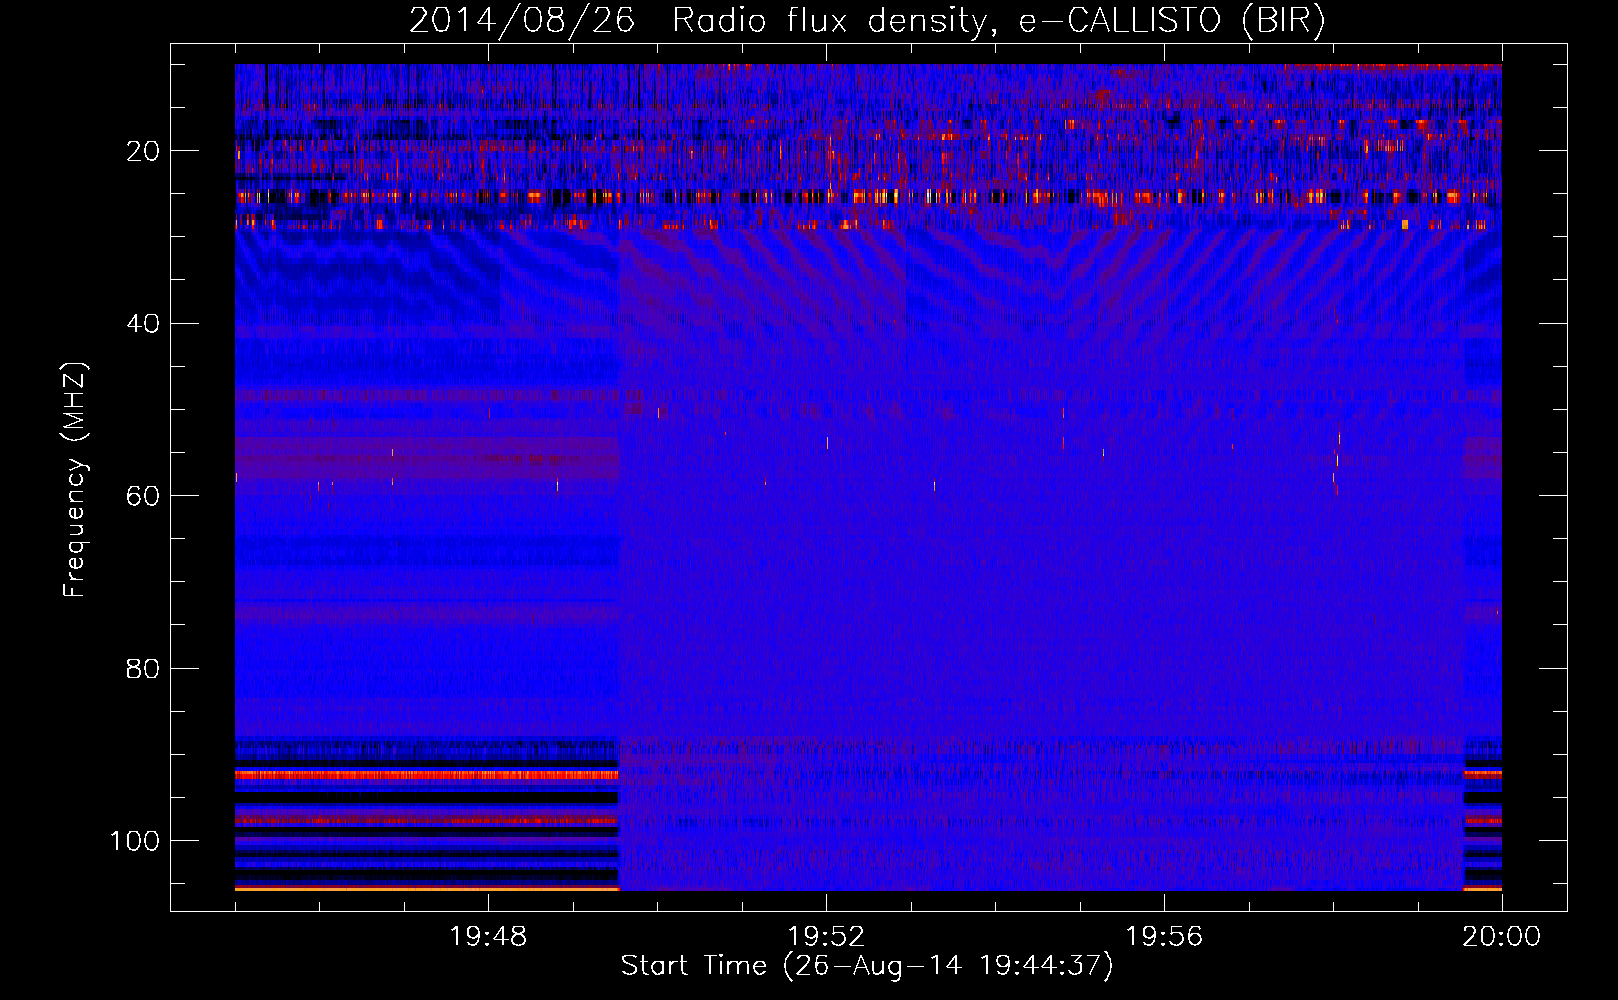
Task: Click the 60 frequency tick label
Action: (x=143, y=496)
